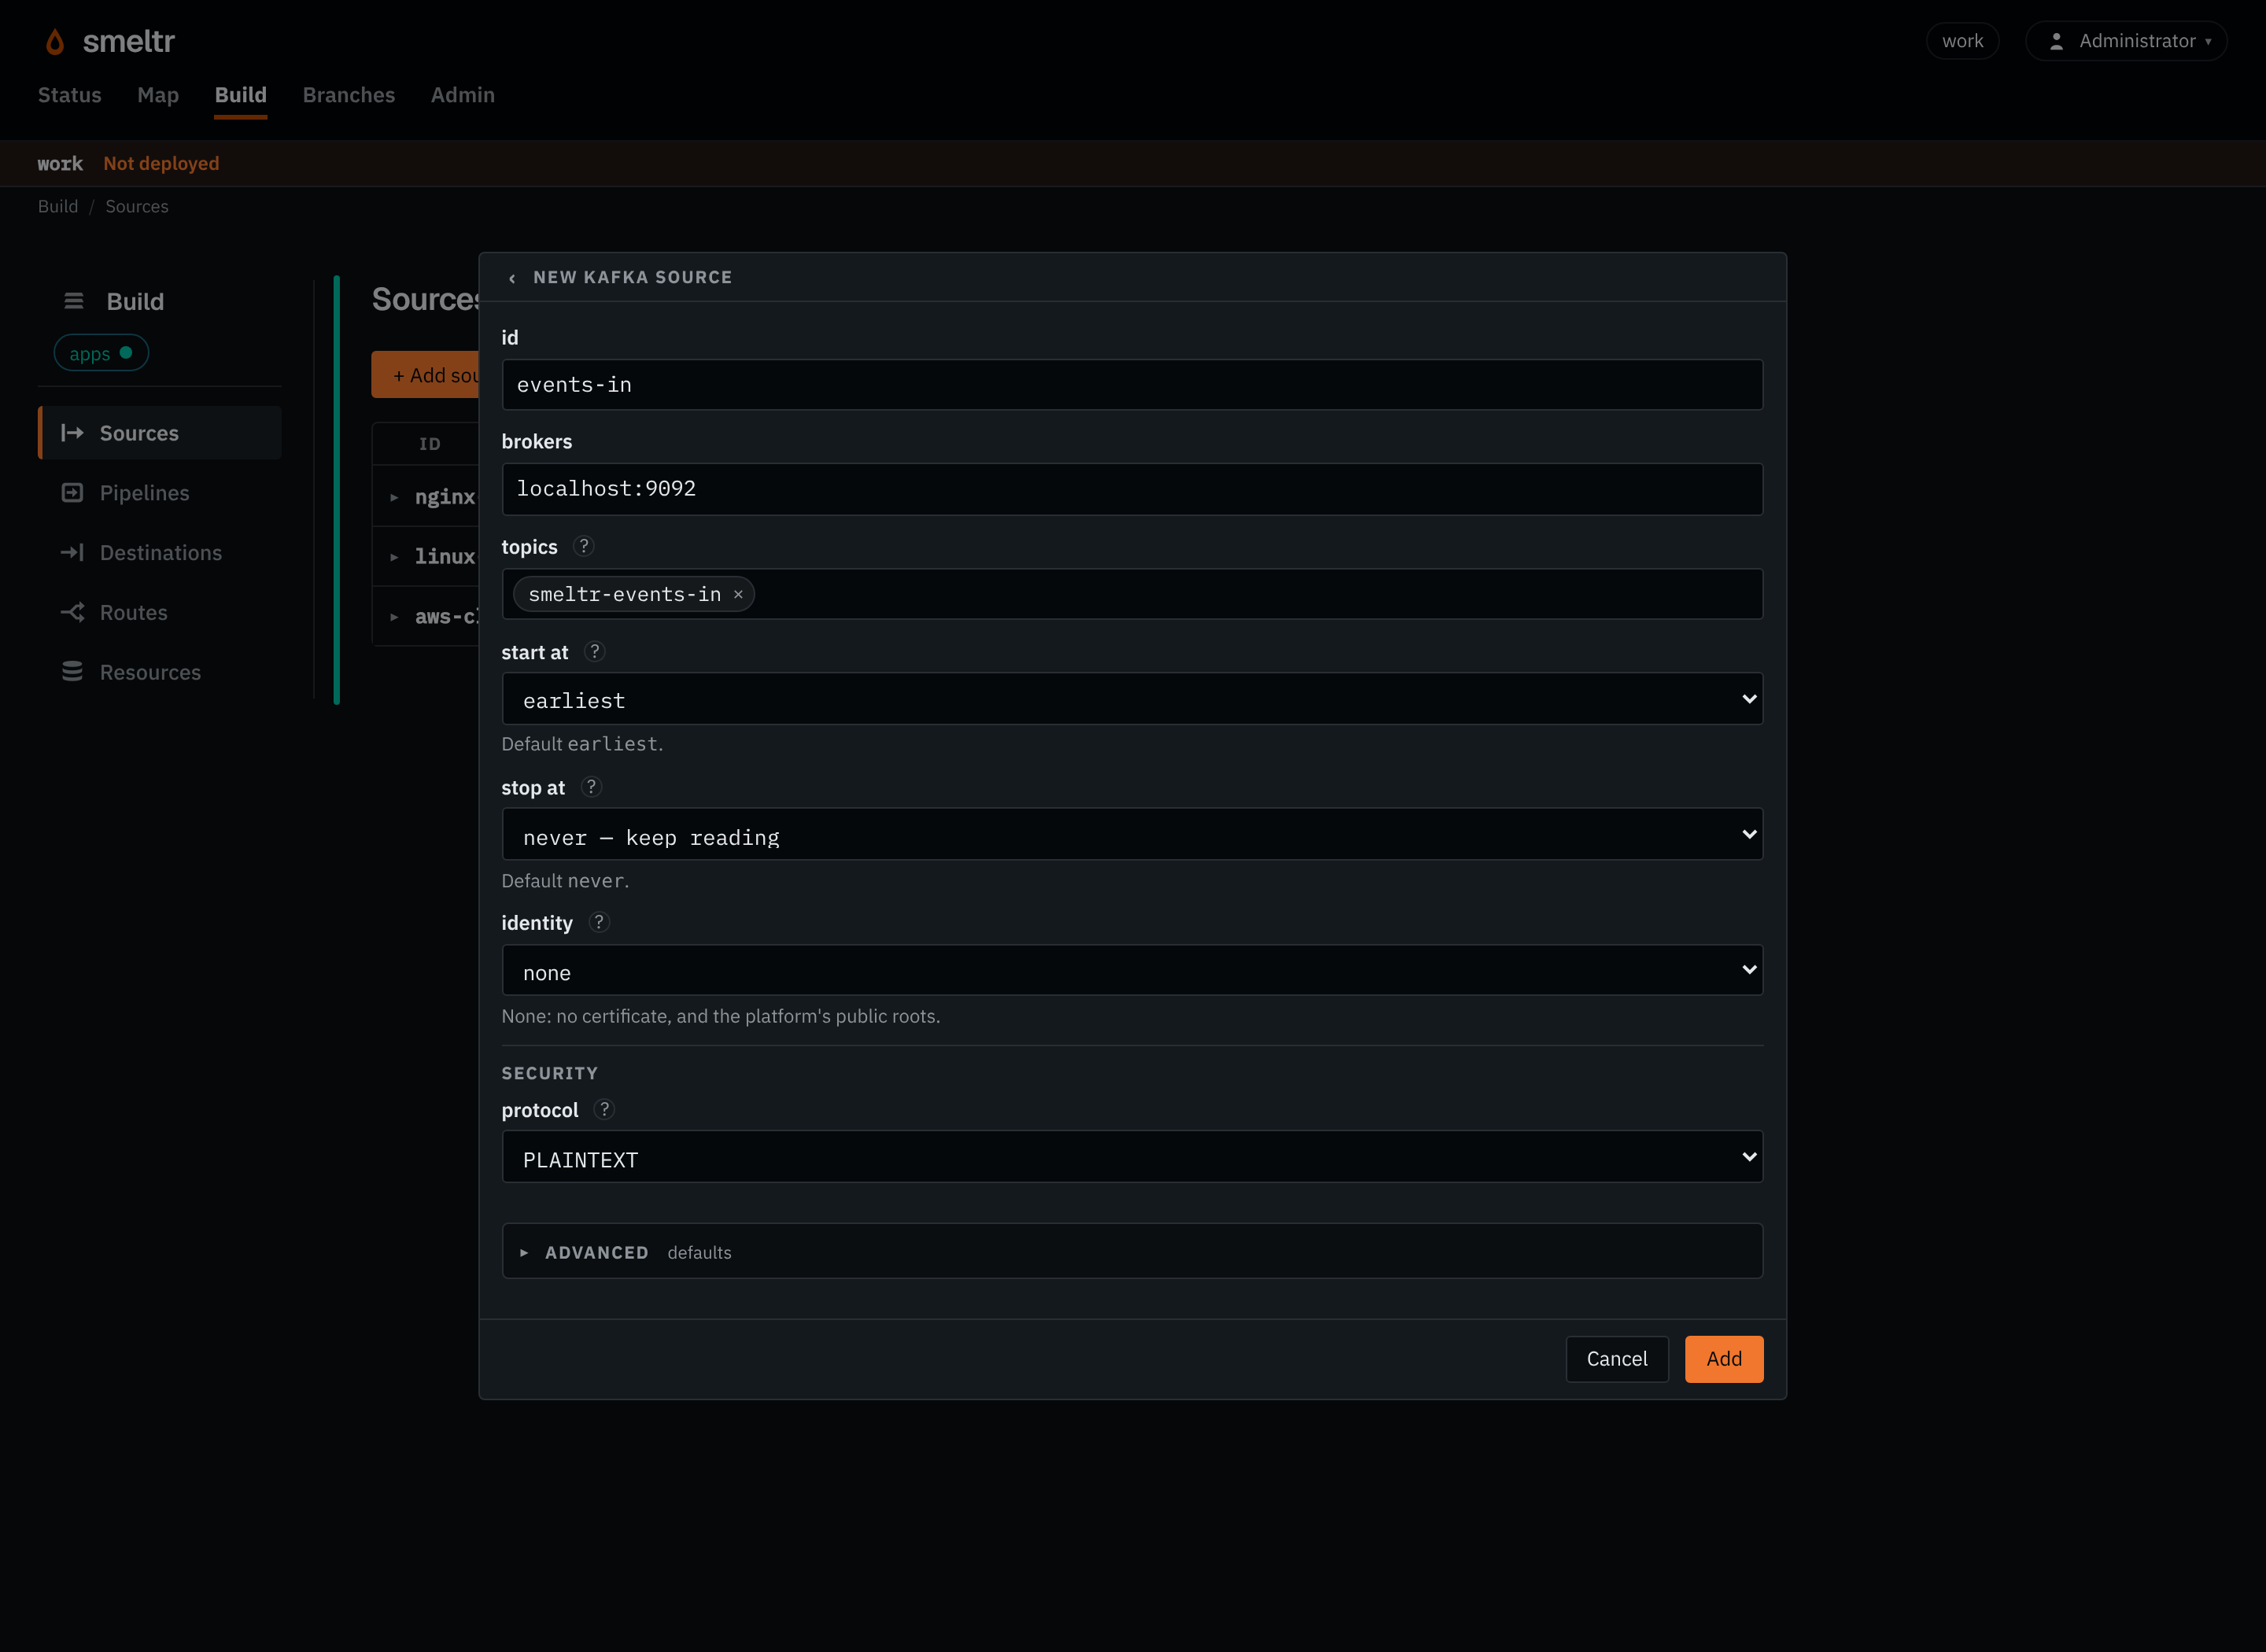Viewport: 2266px width, 1652px height.
Task: Click the Destinations sidebar icon
Action: pyautogui.click(x=72, y=552)
